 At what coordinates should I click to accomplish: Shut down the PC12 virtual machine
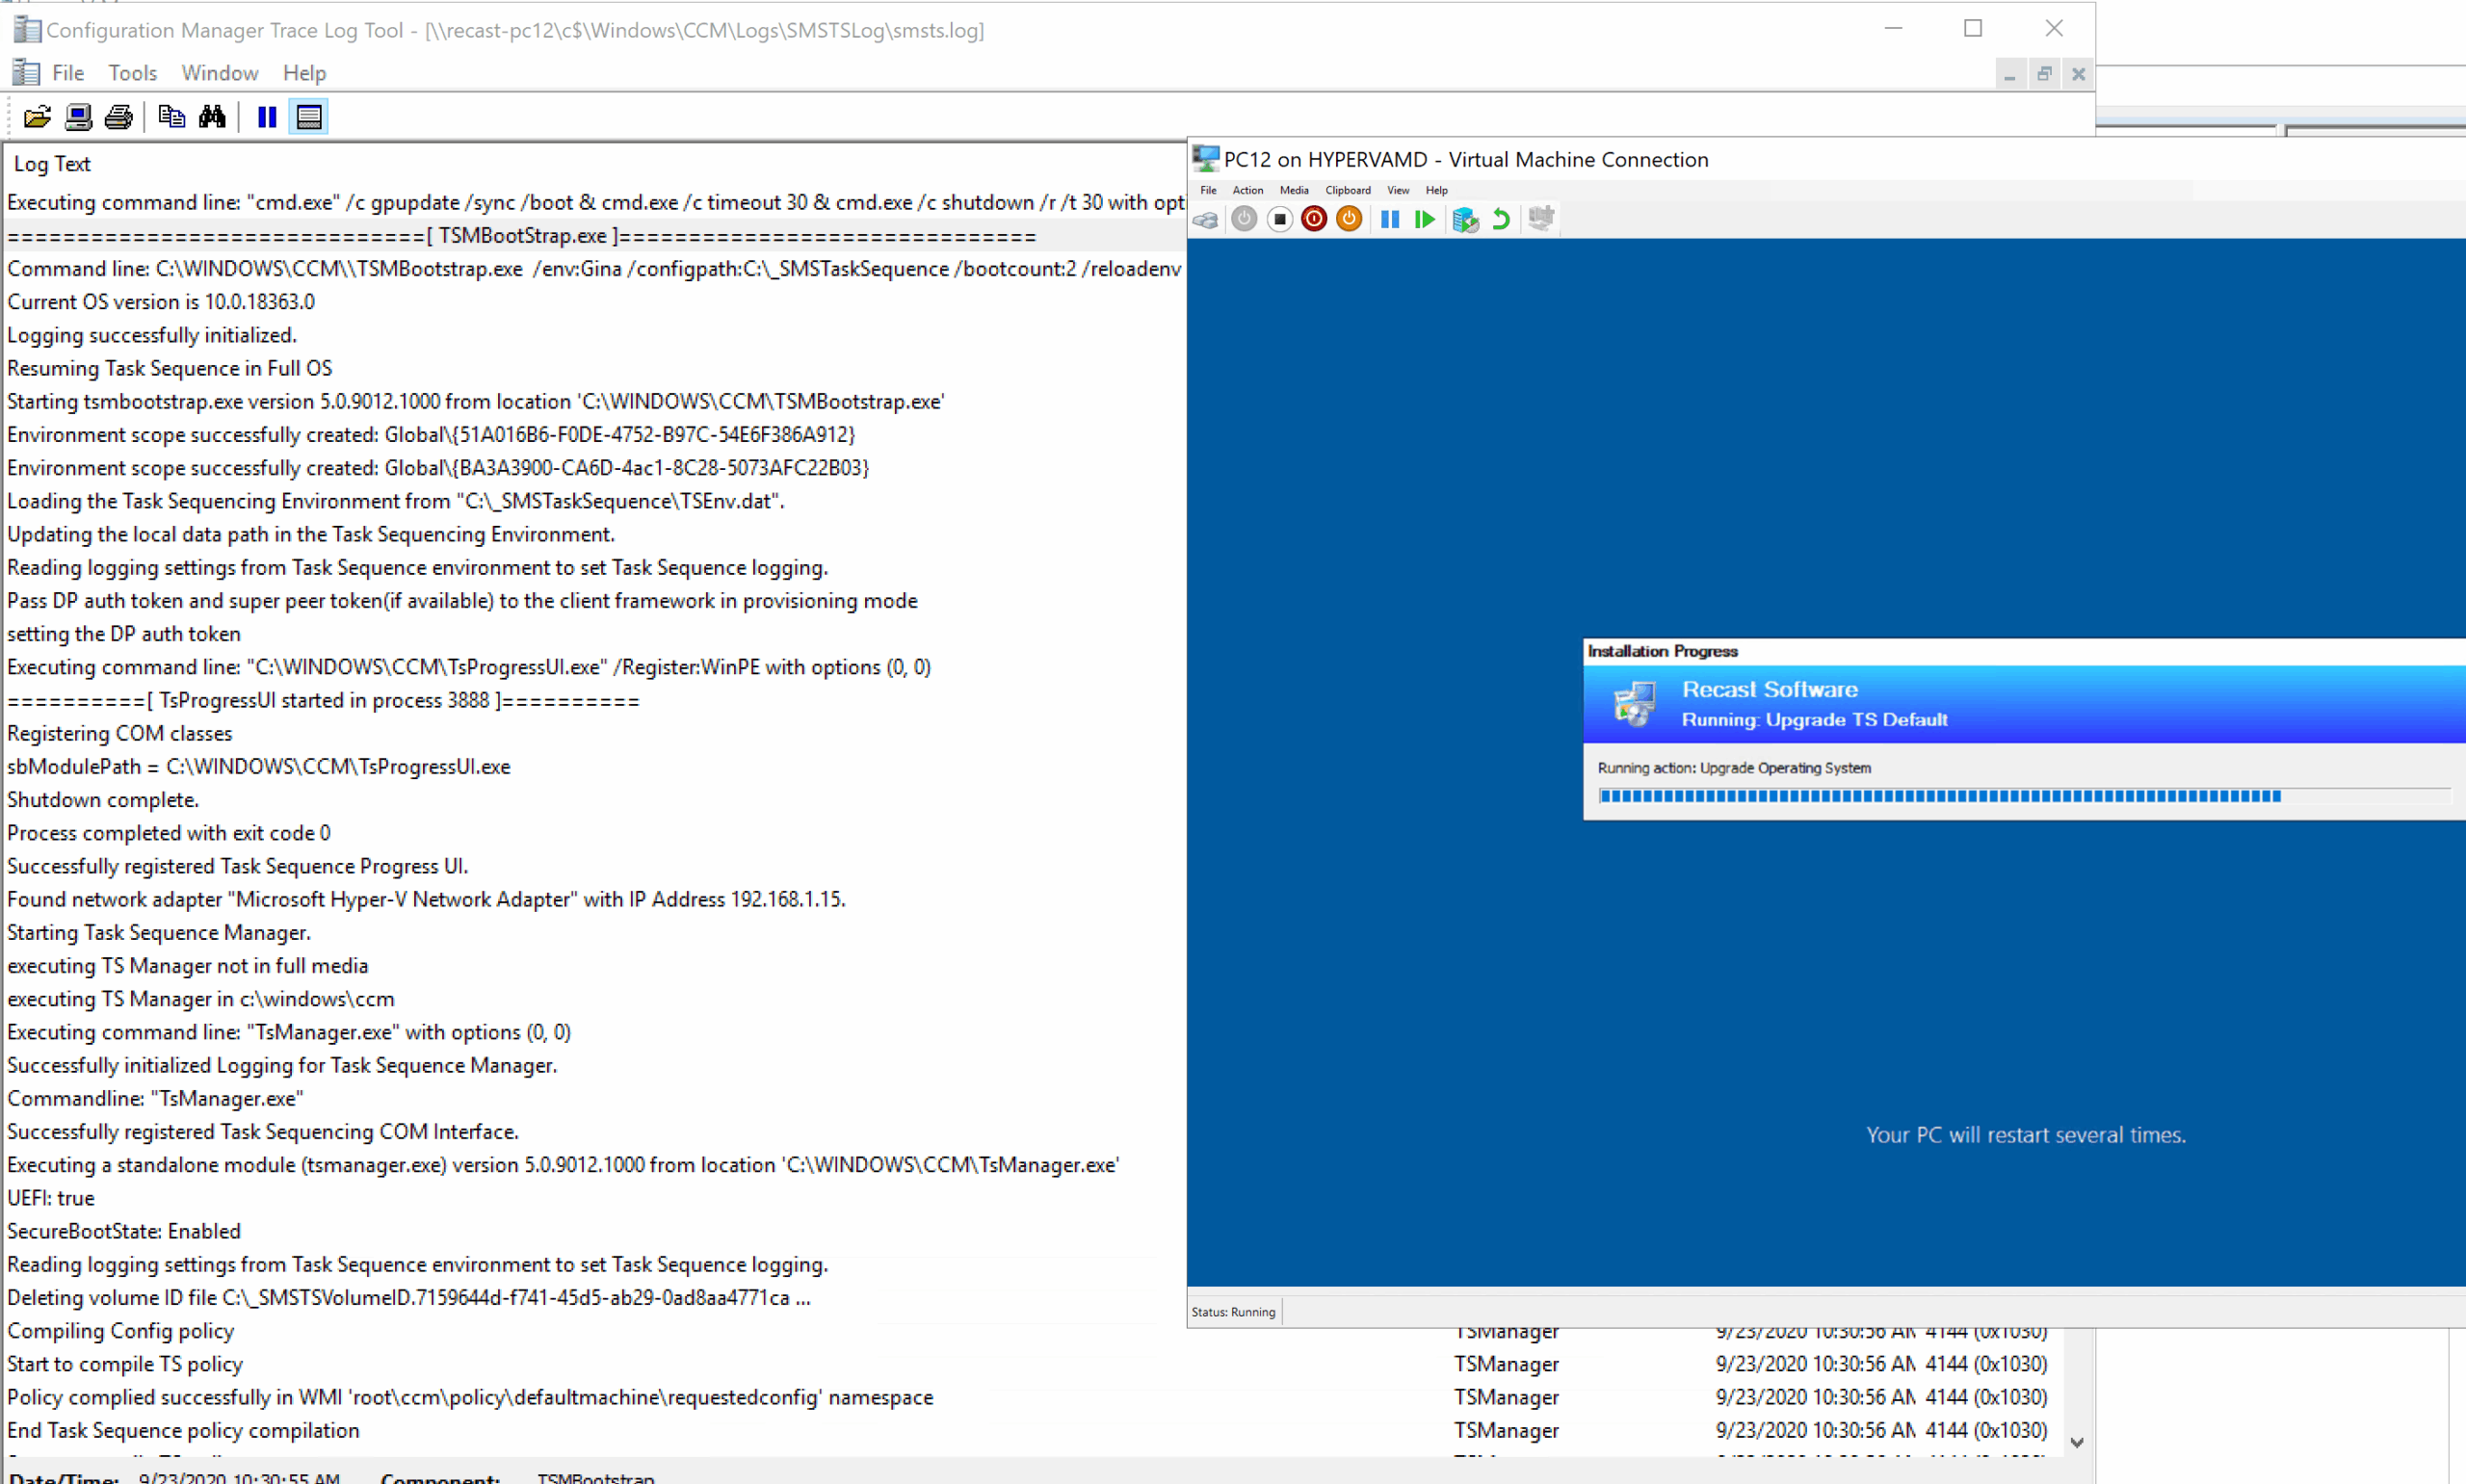click(1349, 219)
